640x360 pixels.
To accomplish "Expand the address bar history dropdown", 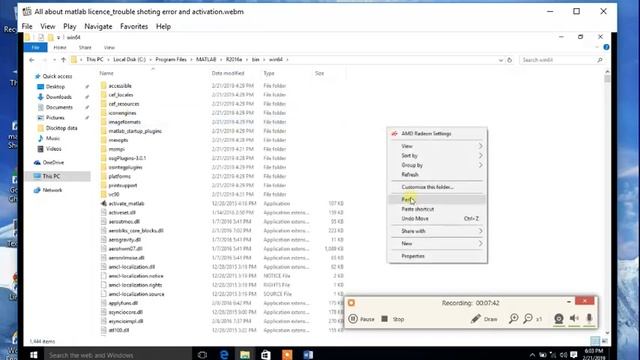I will [x=501, y=60].
